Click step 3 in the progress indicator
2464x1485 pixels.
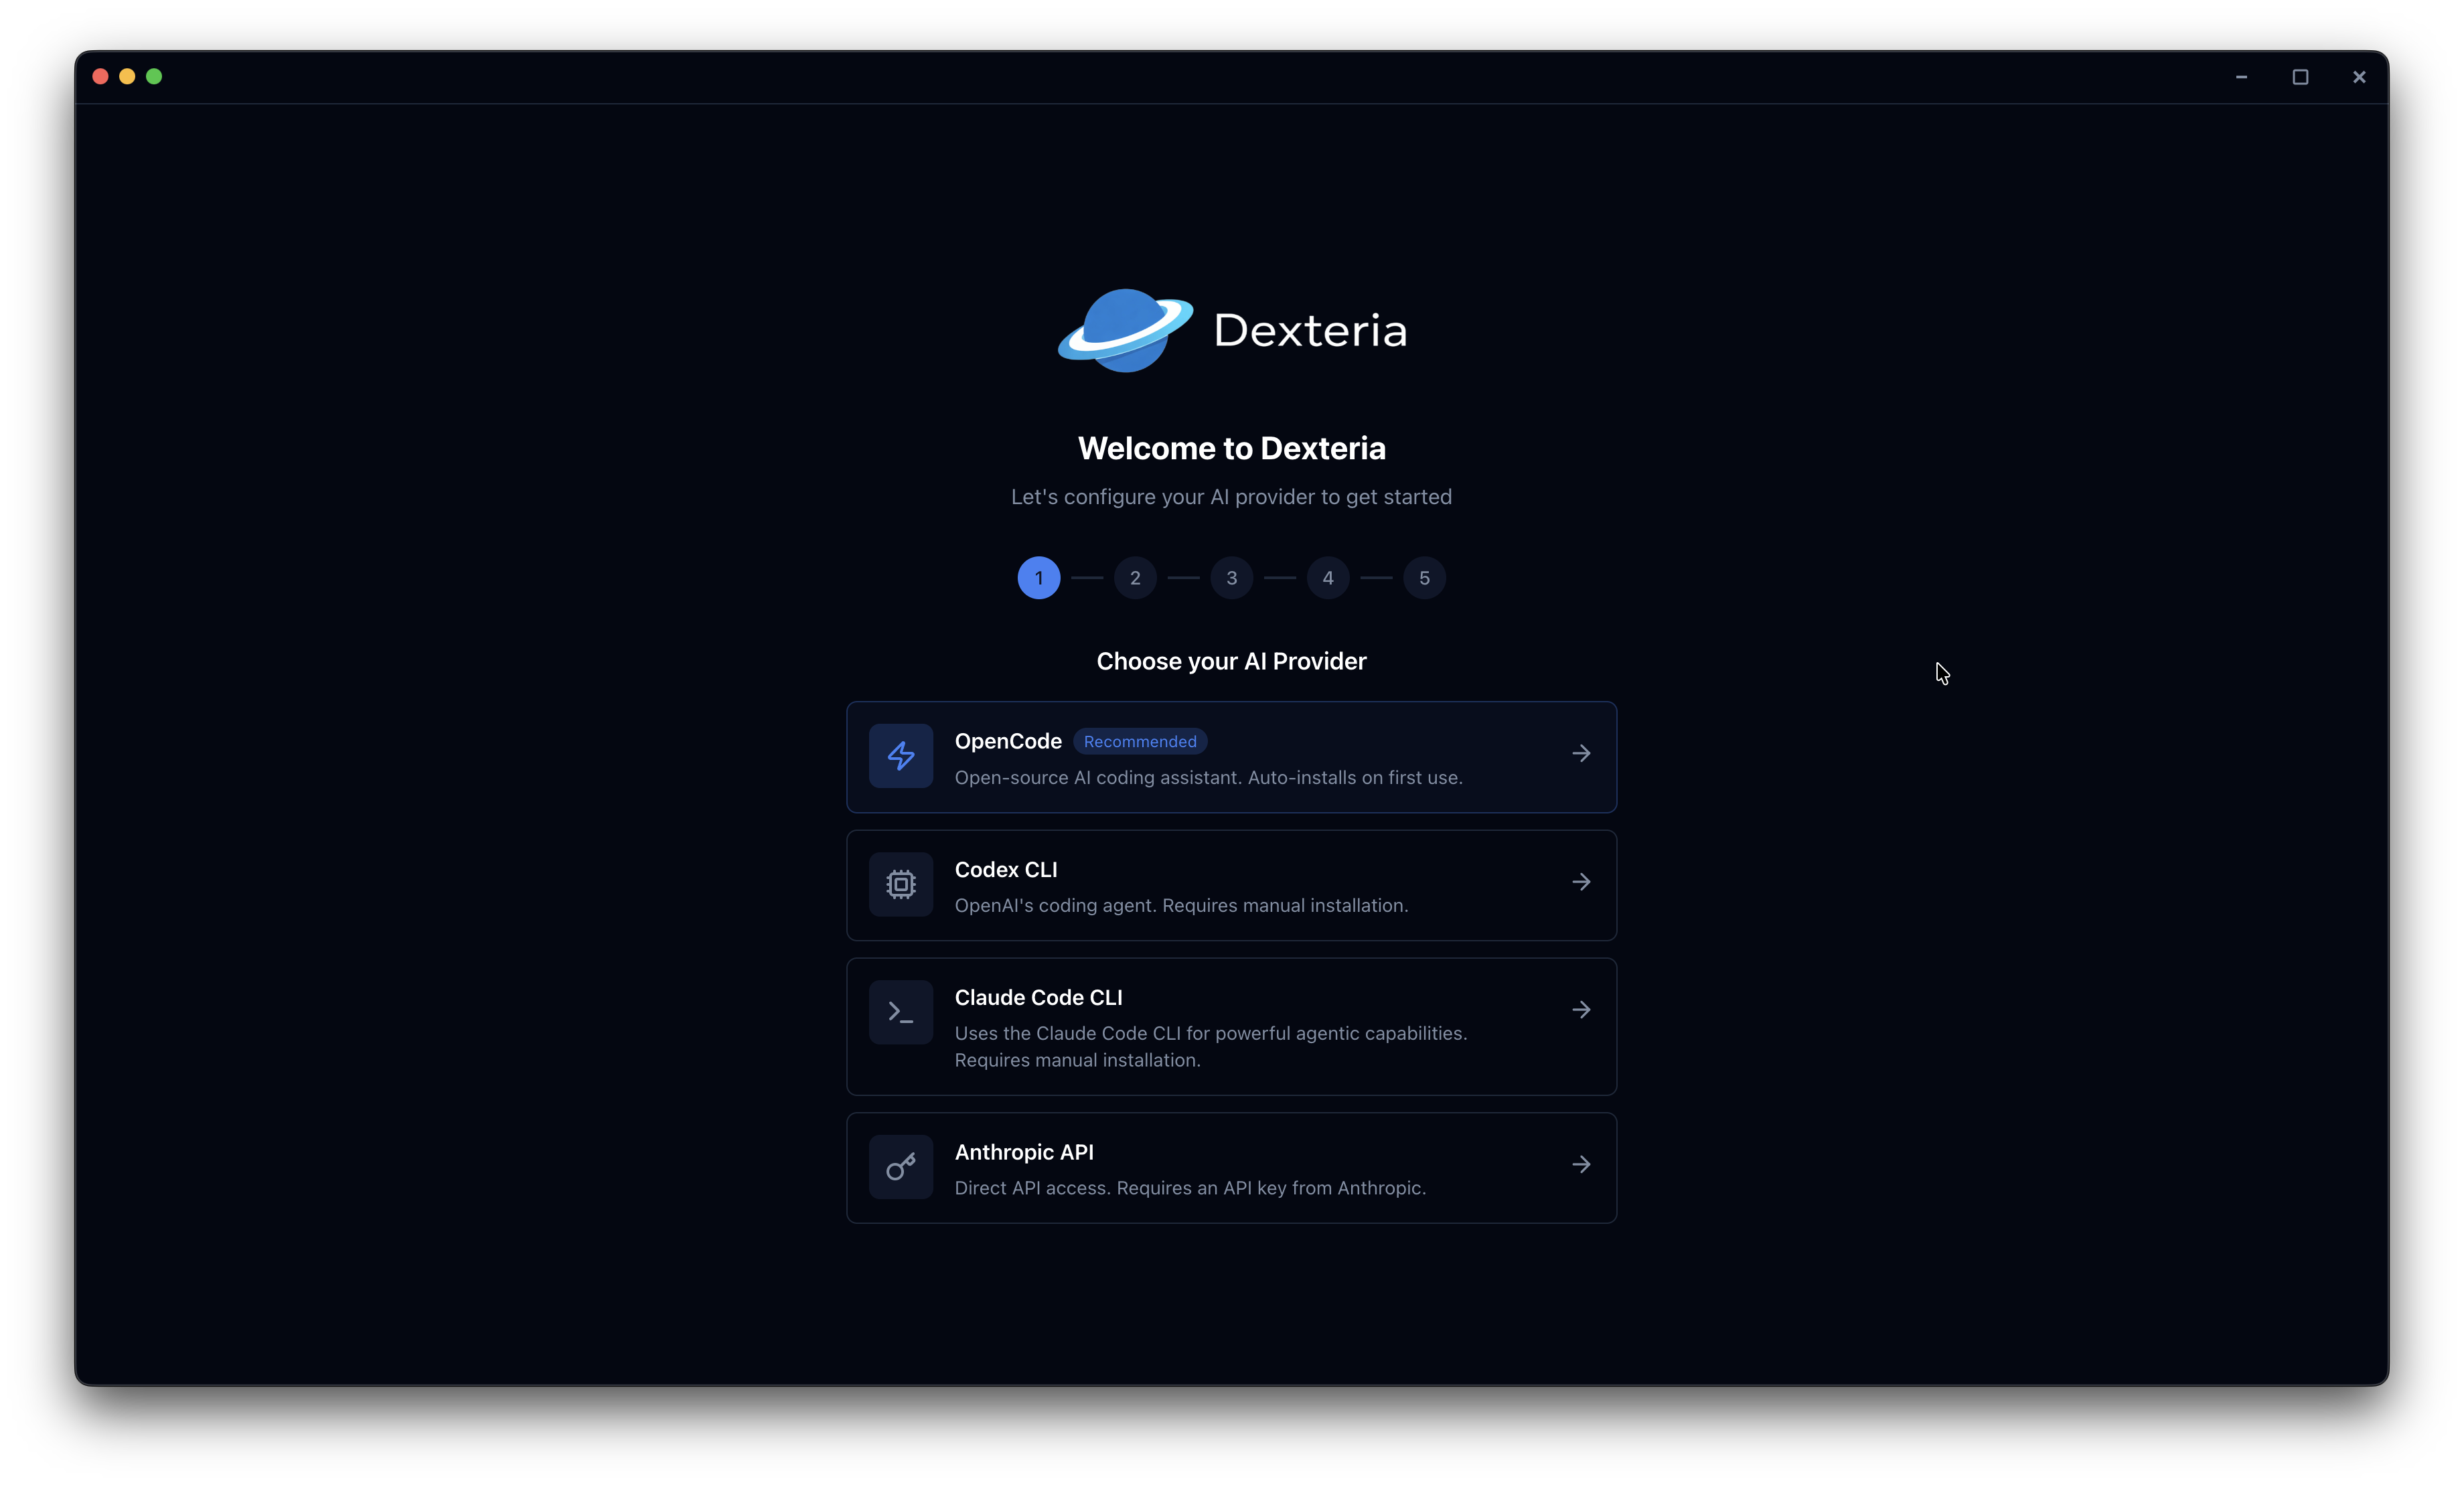pos(1231,578)
